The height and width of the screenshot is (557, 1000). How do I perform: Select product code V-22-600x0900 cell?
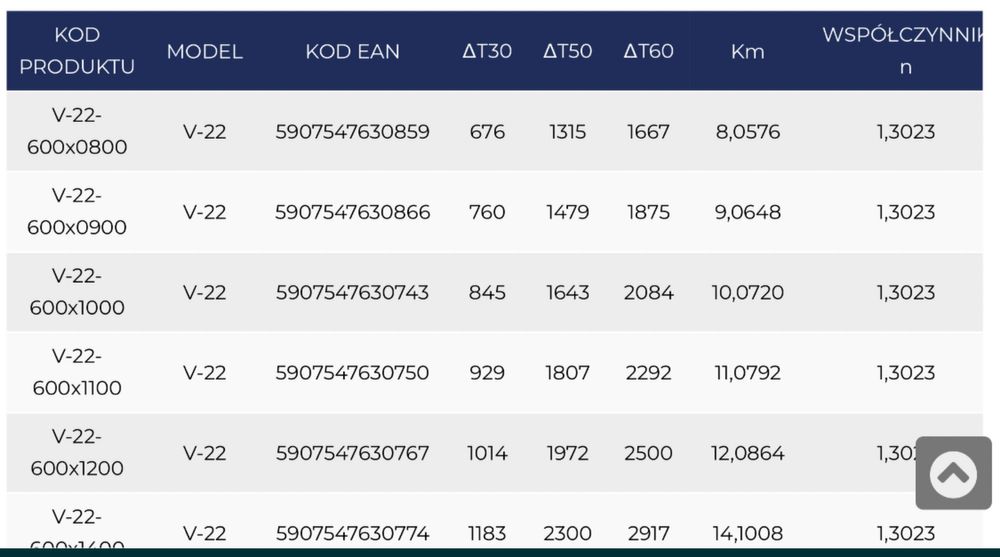point(77,212)
